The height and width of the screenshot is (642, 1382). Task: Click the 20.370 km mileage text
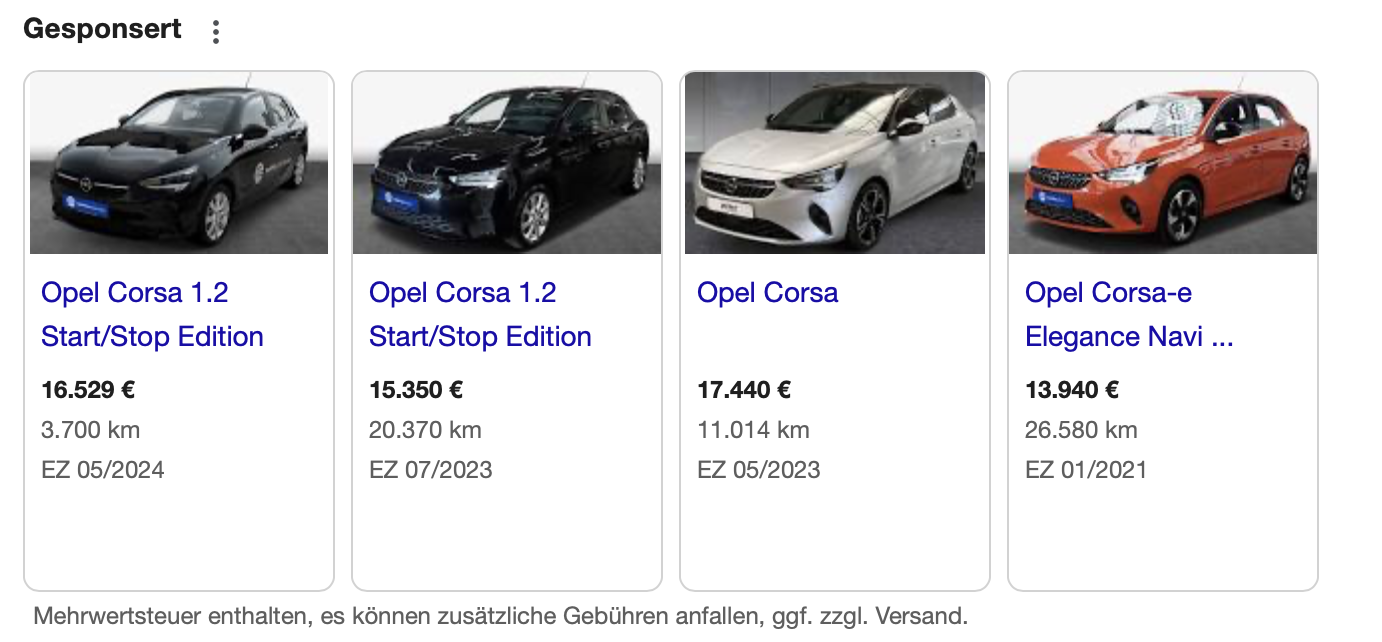point(425,430)
